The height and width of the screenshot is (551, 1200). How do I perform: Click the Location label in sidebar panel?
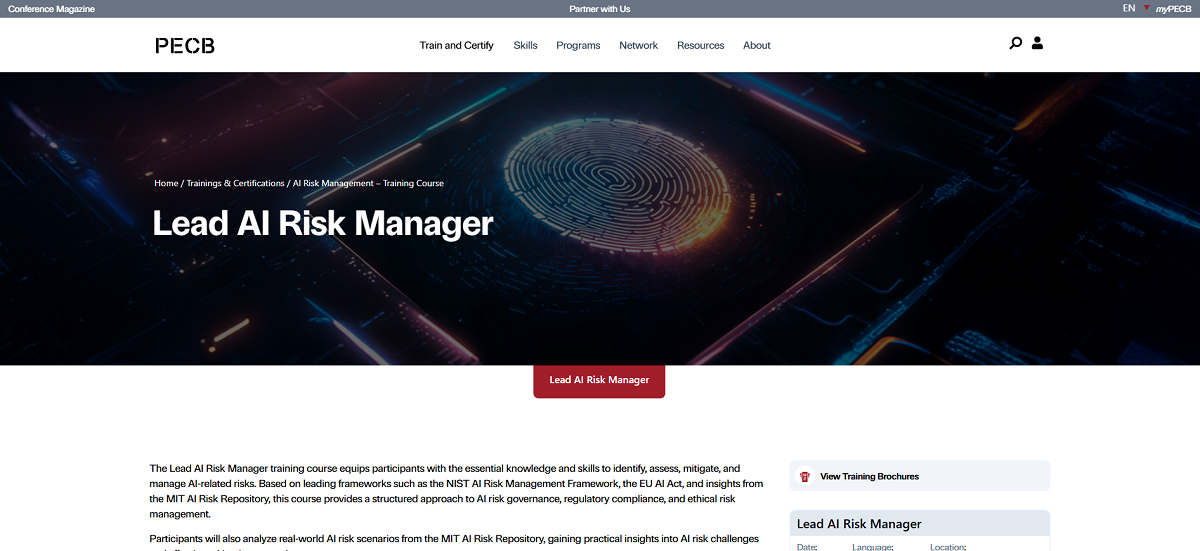[948, 547]
